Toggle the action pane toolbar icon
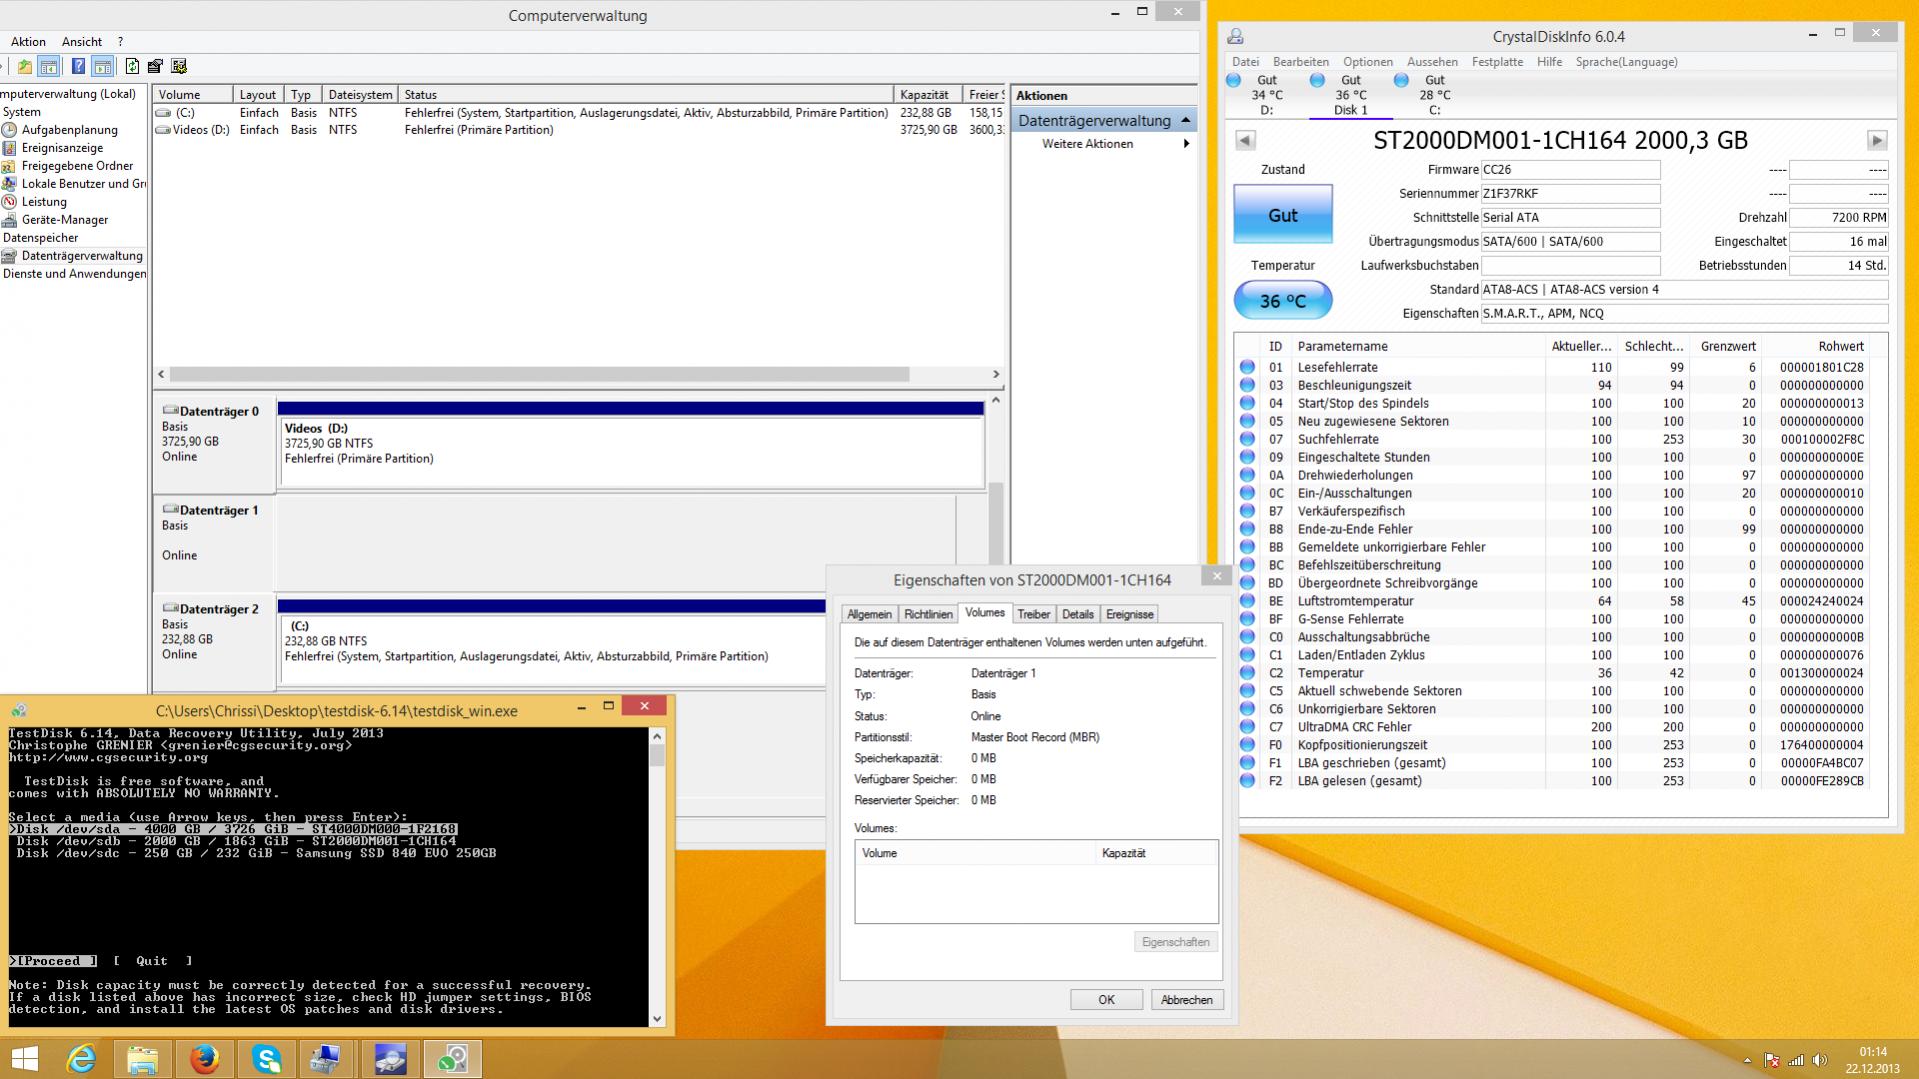Screen dimensions: 1919x1079 click(x=102, y=67)
